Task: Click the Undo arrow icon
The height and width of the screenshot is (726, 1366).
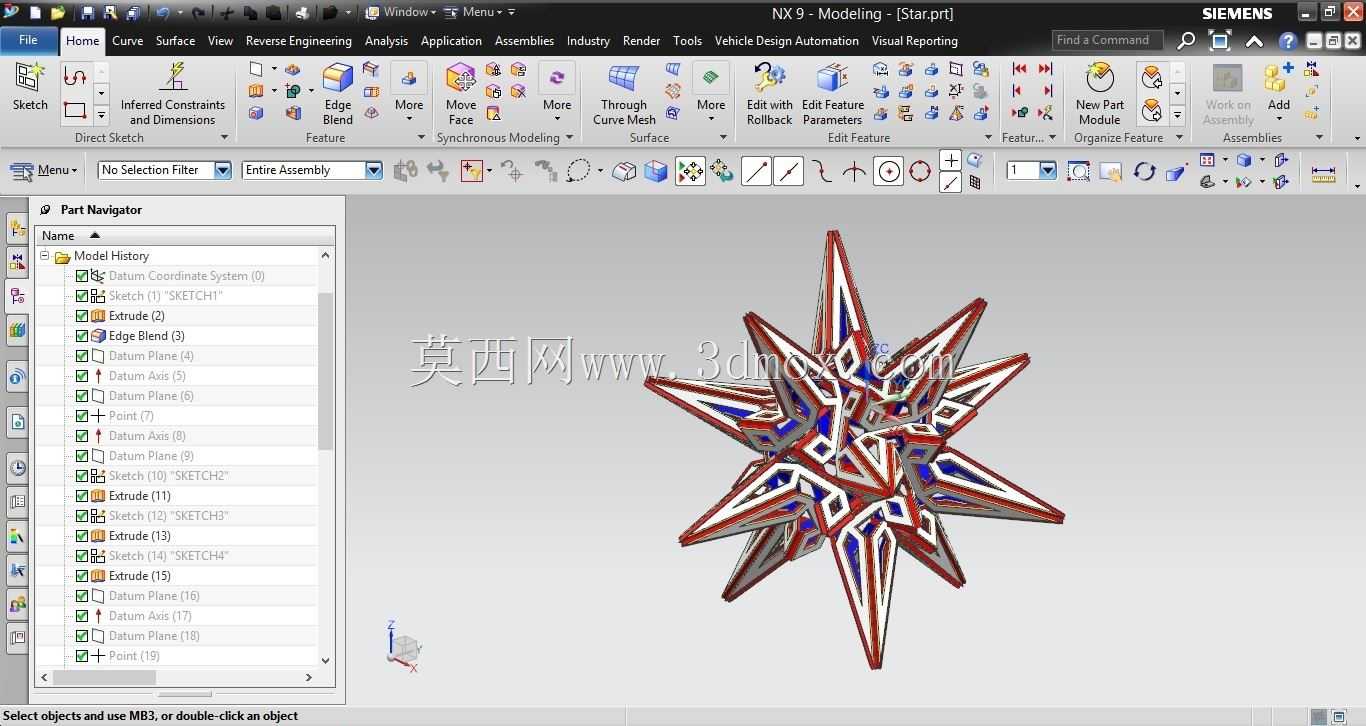Action: (x=163, y=13)
